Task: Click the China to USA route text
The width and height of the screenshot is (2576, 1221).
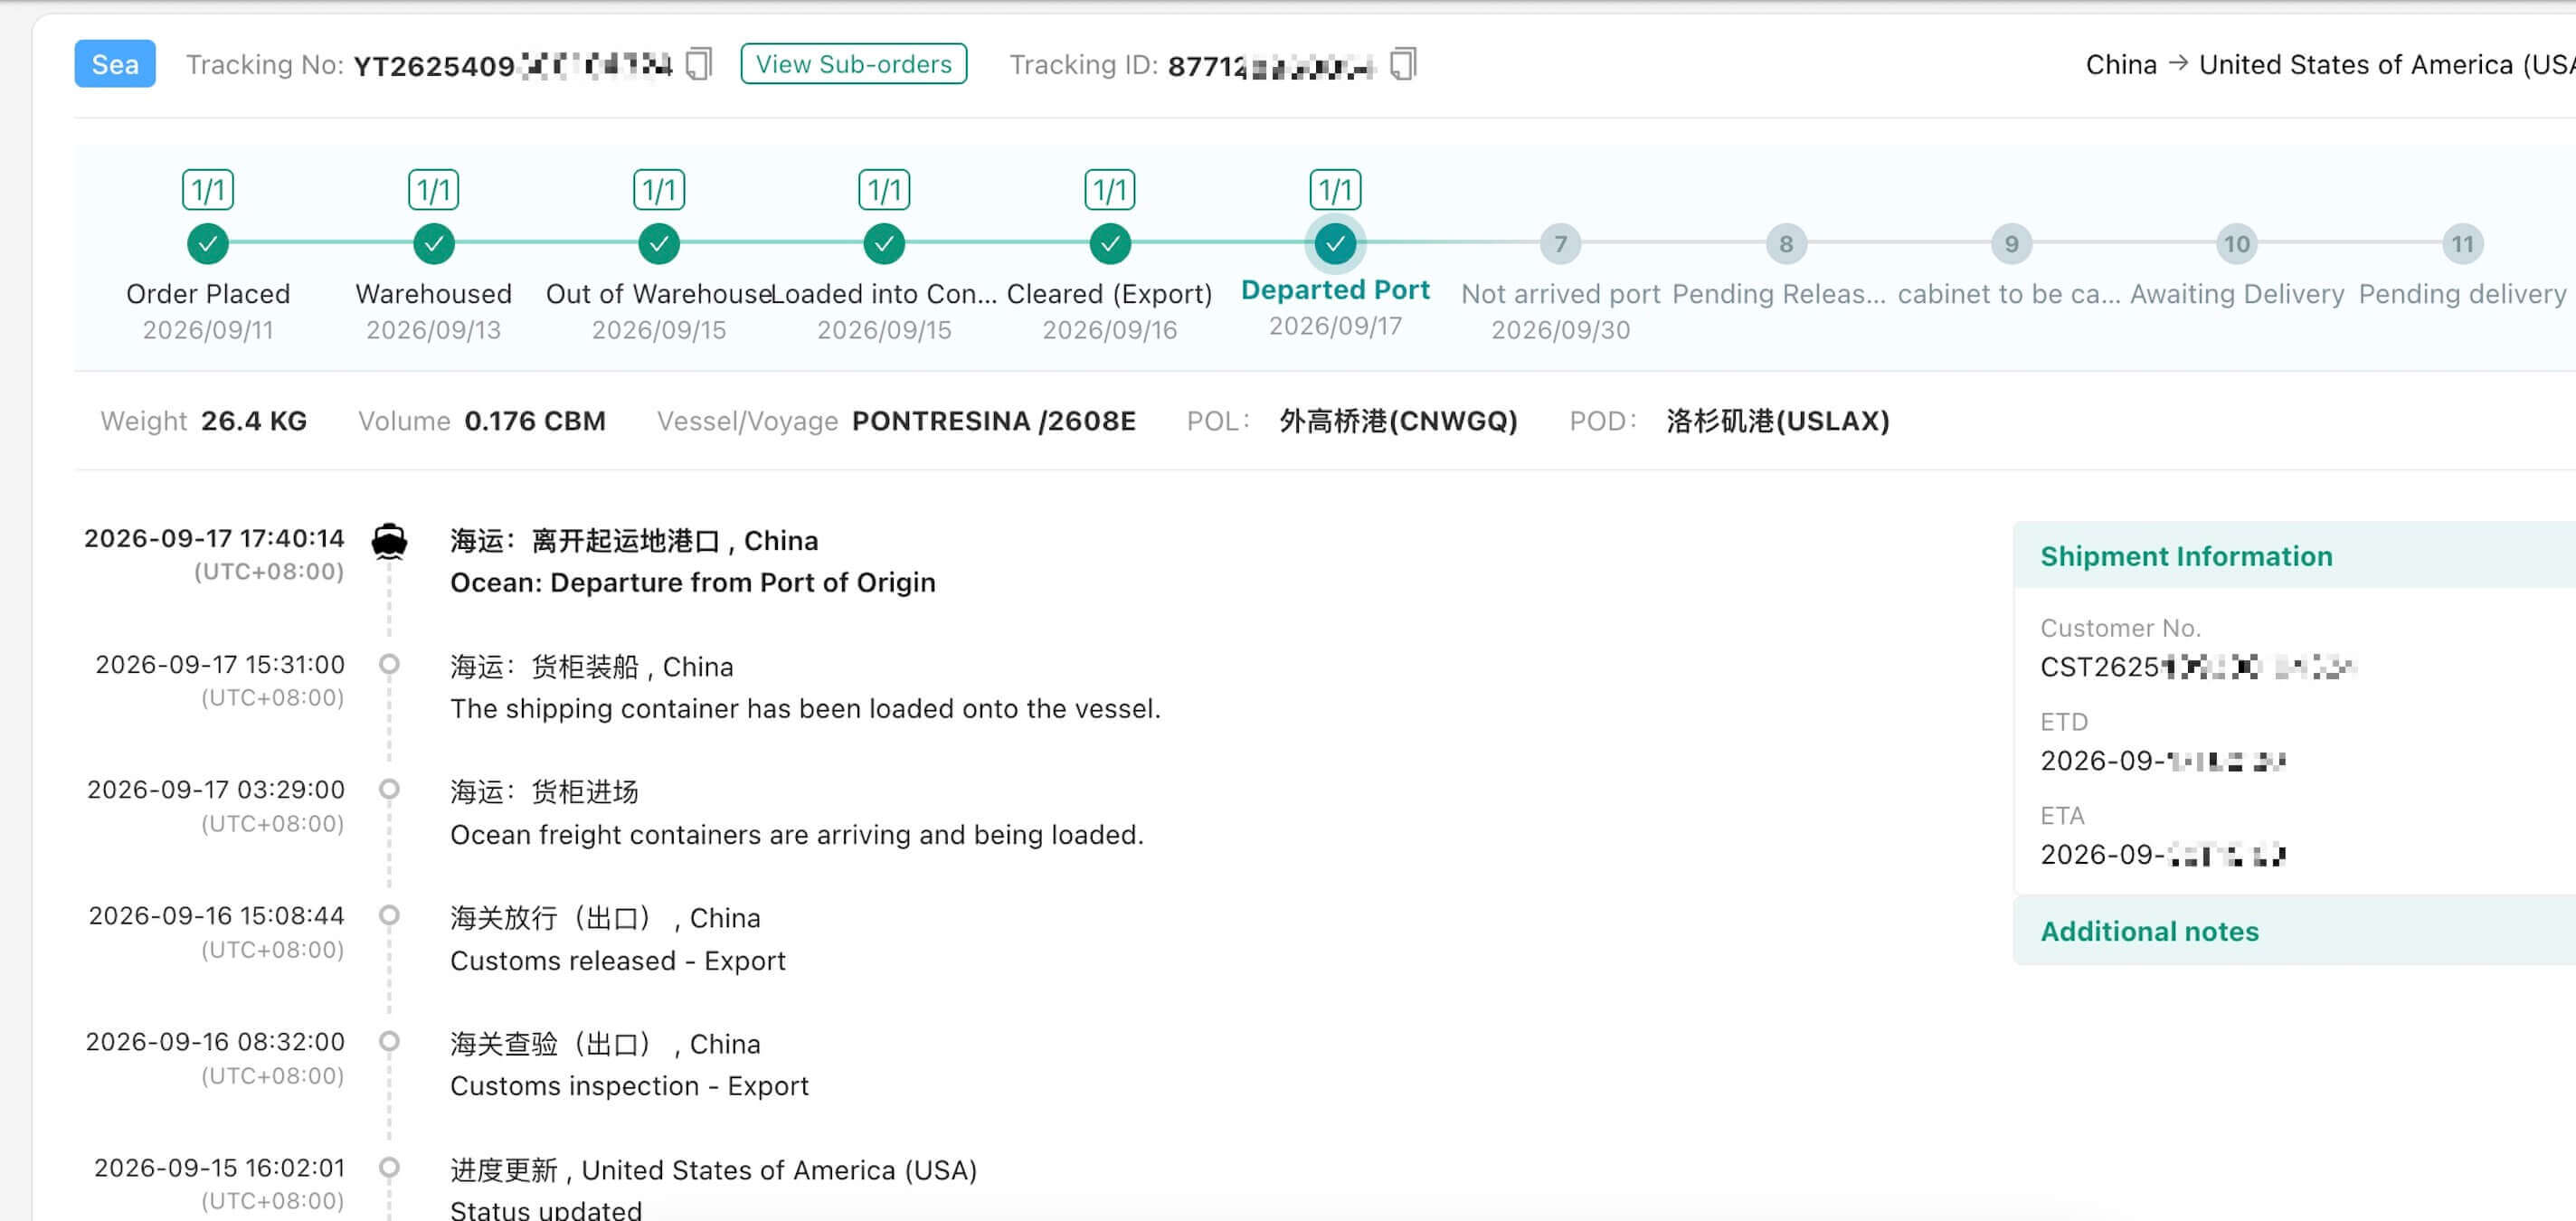Action: (2330, 65)
